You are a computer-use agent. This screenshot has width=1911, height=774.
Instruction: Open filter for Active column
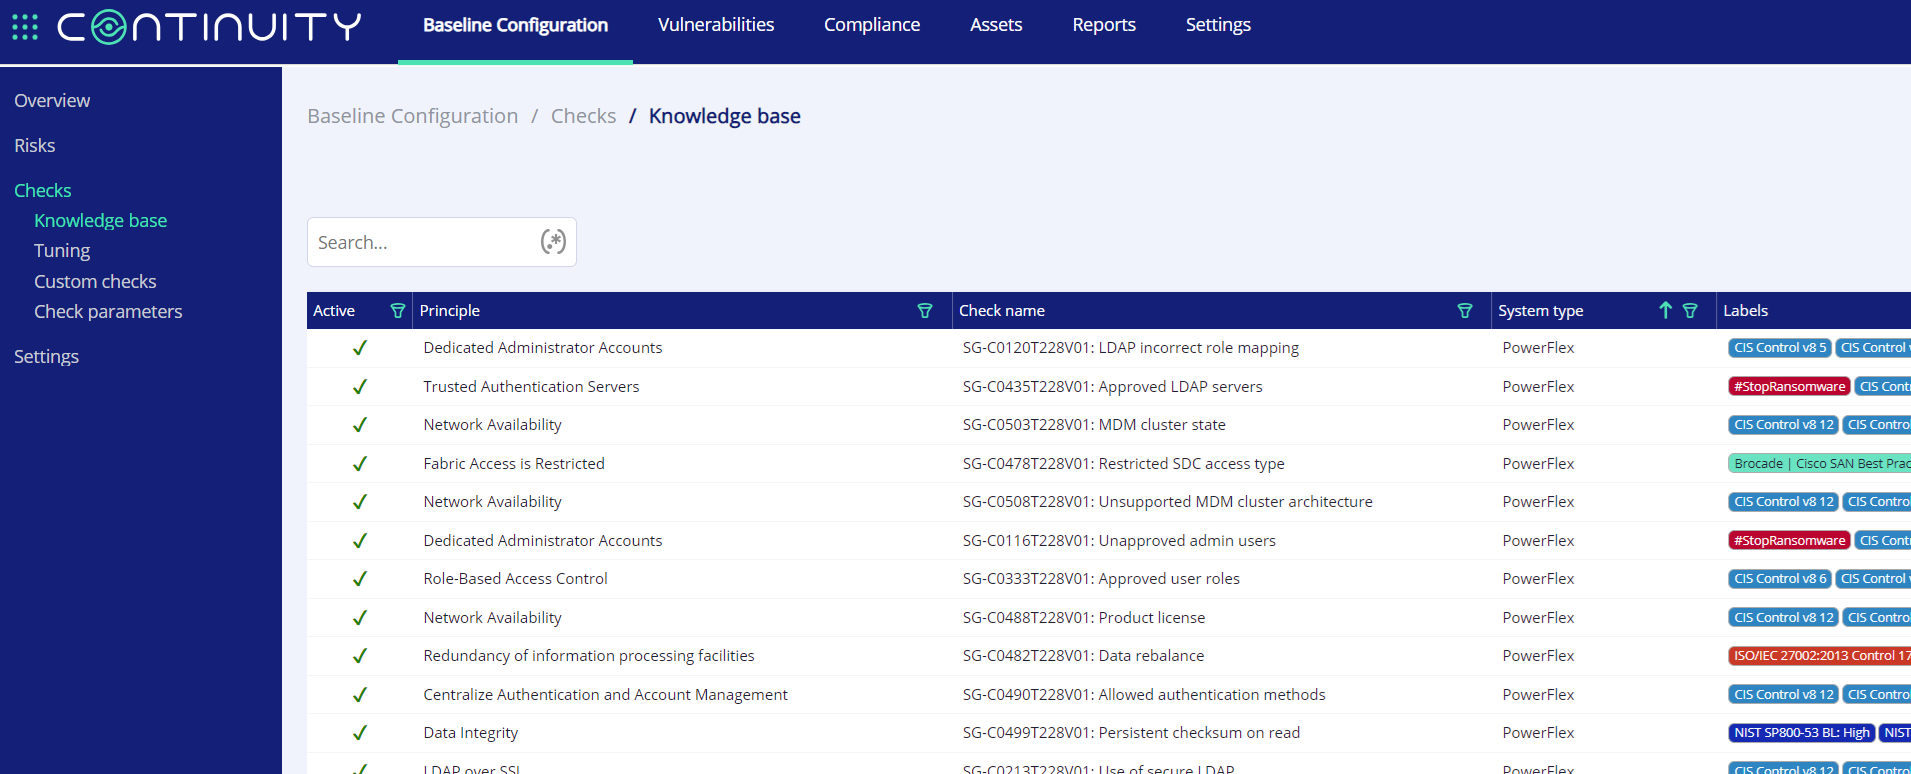coord(398,311)
